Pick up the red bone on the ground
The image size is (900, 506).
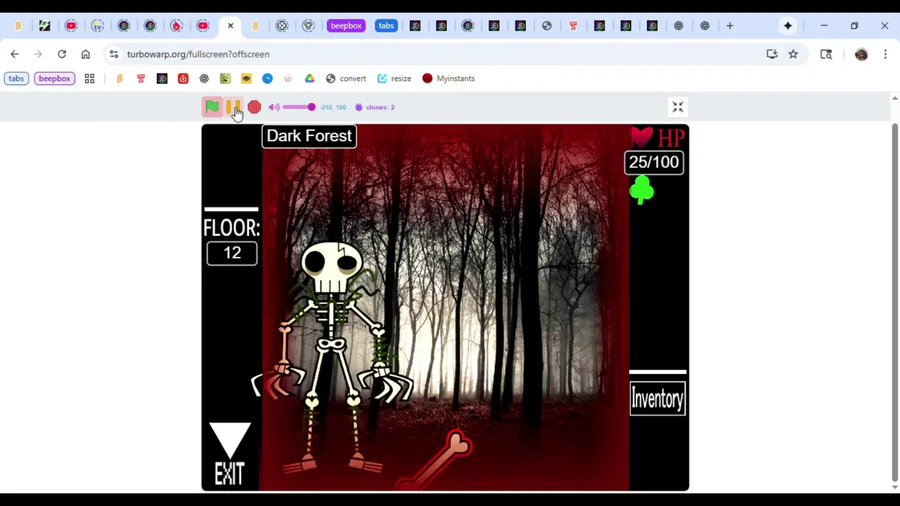point(436,461)
